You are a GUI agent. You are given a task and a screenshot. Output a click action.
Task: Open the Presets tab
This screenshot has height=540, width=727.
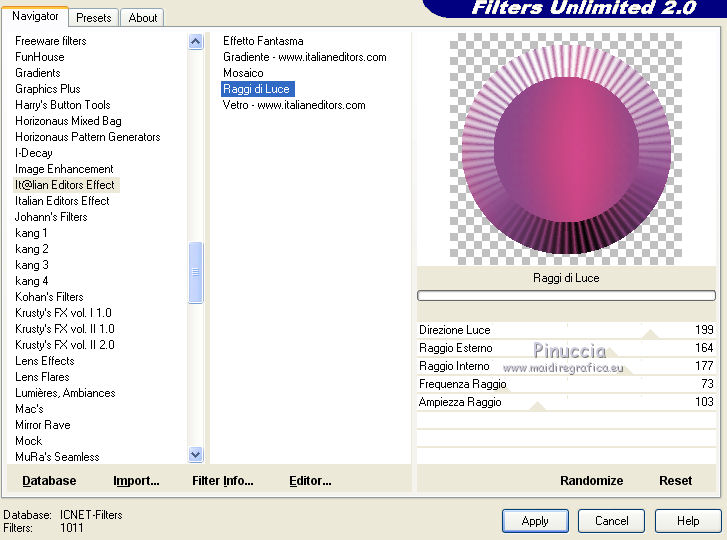(x=94, y=18)
